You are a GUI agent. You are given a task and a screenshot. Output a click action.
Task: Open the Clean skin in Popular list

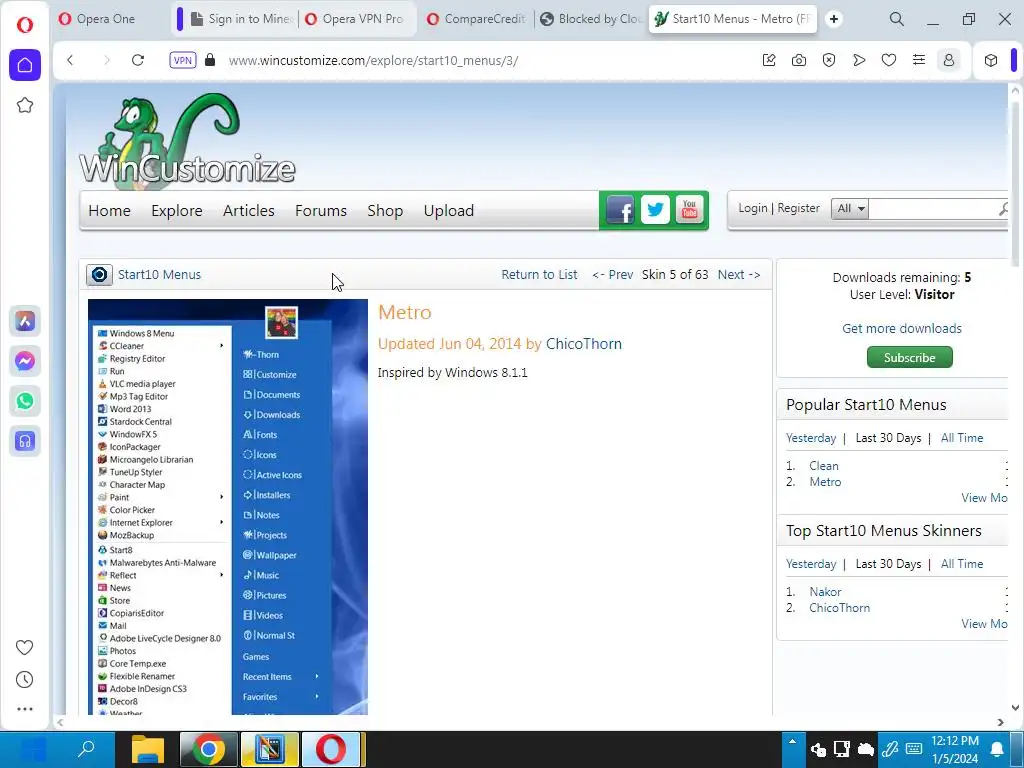(x=824, y=466)
